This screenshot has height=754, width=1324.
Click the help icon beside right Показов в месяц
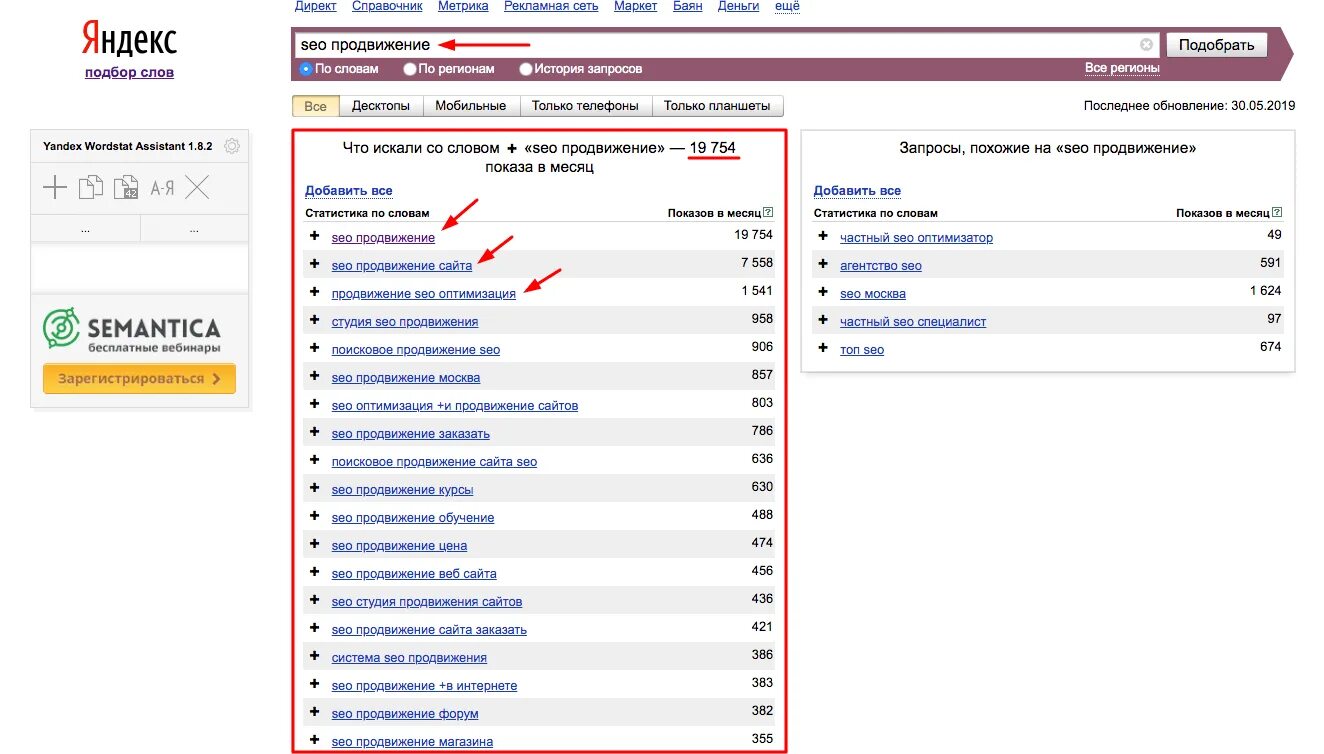1277,213
